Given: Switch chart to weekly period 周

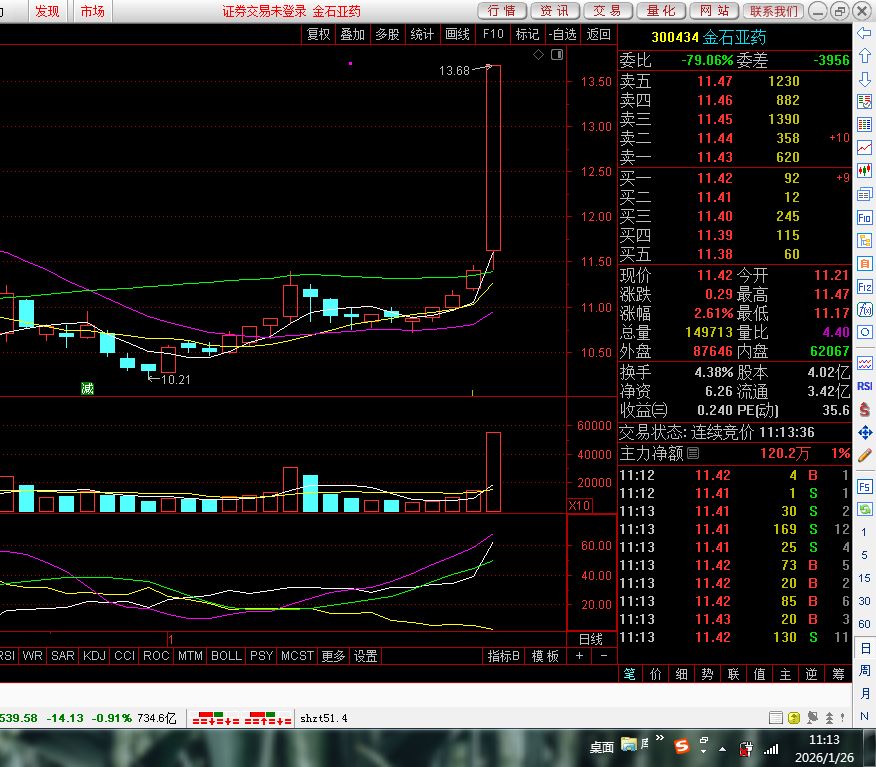Looking at the screenshot, I should pos(865,670).
